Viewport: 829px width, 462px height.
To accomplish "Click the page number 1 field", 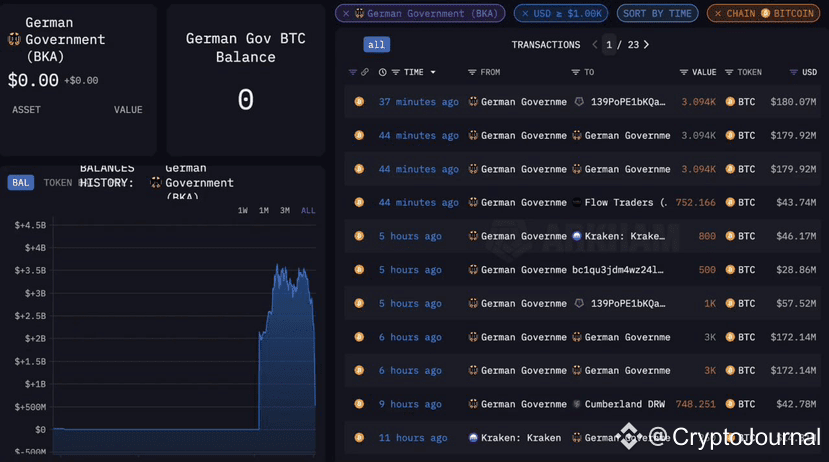I will [x=609, y=45].
